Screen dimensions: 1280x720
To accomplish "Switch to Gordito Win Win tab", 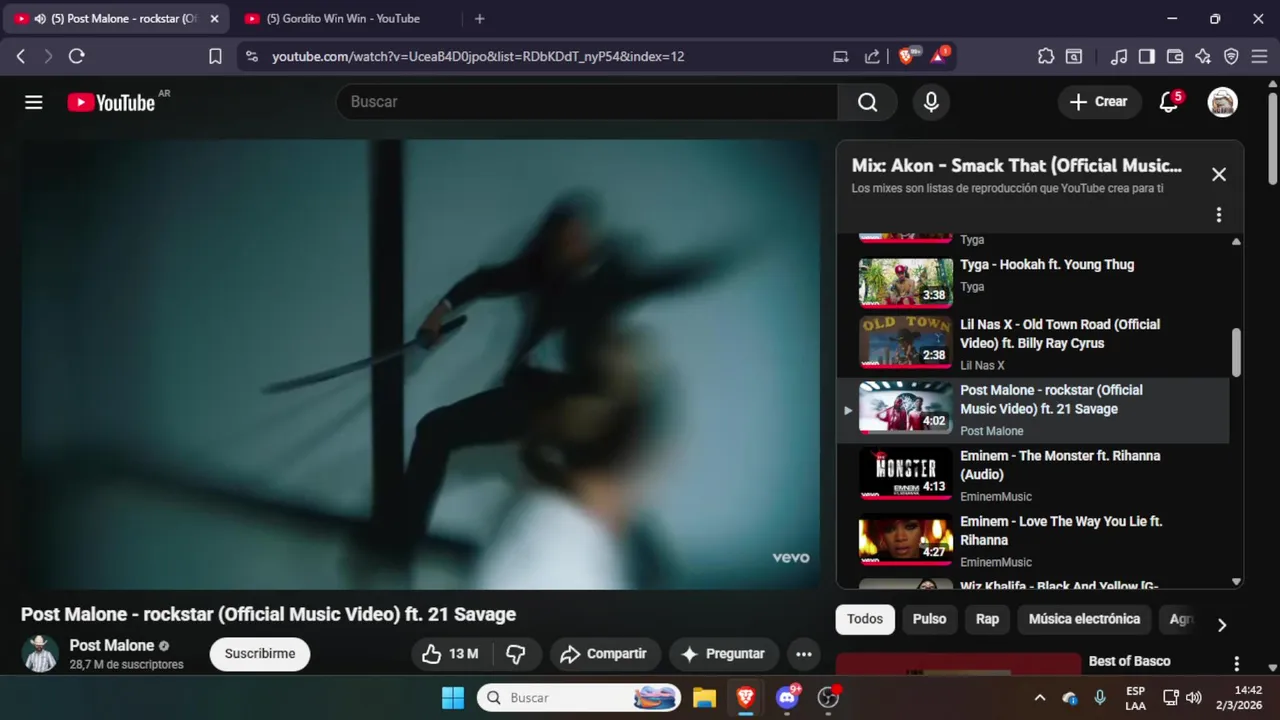I will pos(344,18).
